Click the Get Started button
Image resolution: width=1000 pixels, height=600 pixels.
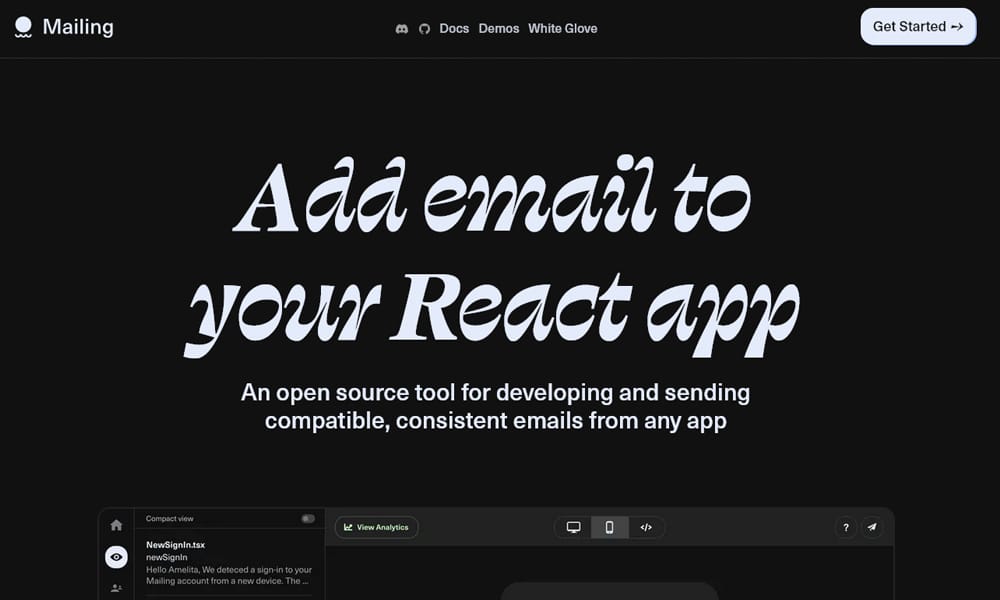918,27
